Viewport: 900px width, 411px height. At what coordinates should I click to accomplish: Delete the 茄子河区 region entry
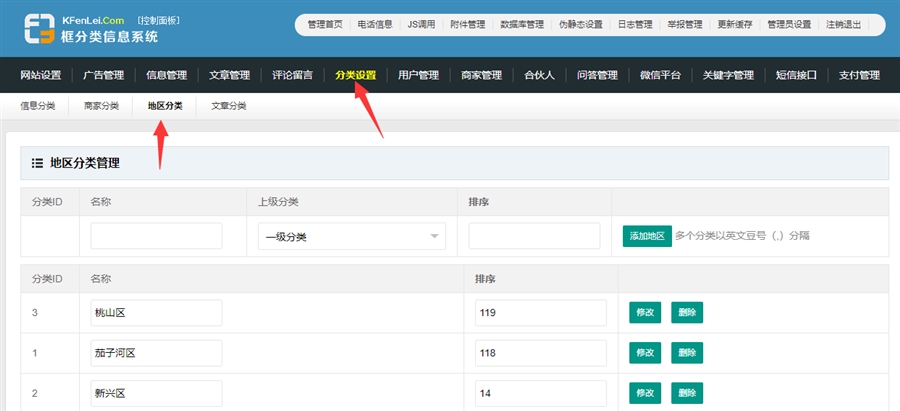tap(686, 353)
